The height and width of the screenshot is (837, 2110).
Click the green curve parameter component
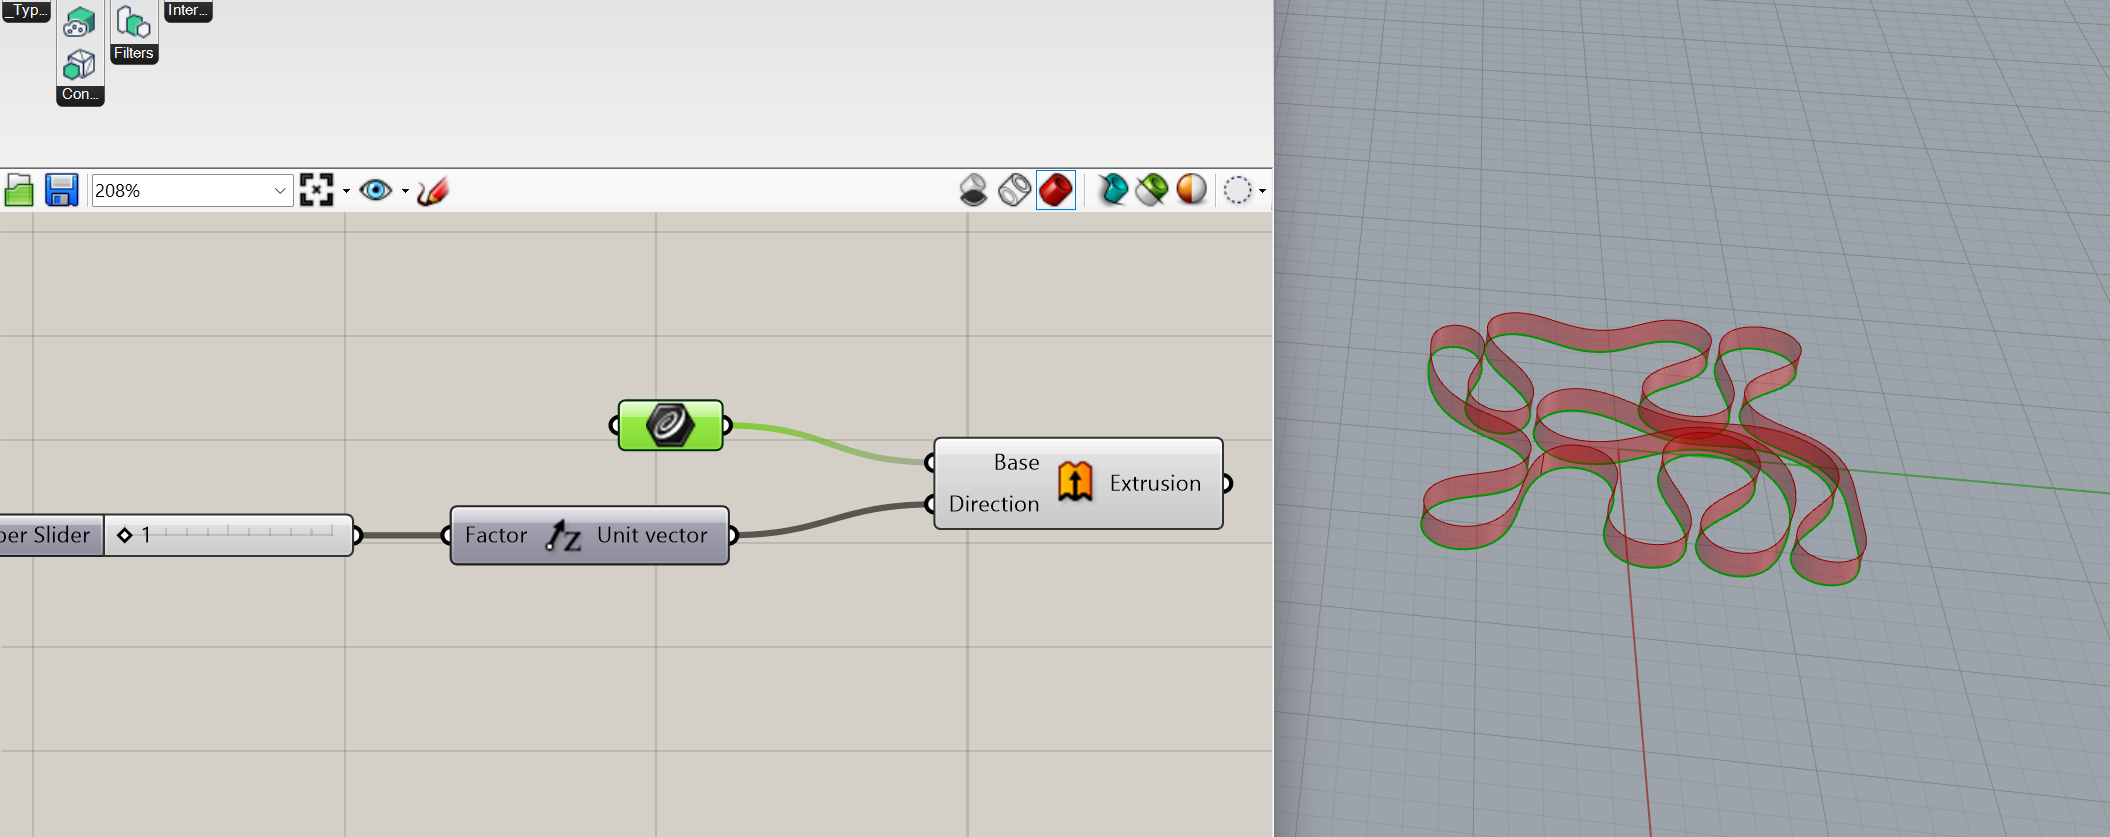point(670,425)
